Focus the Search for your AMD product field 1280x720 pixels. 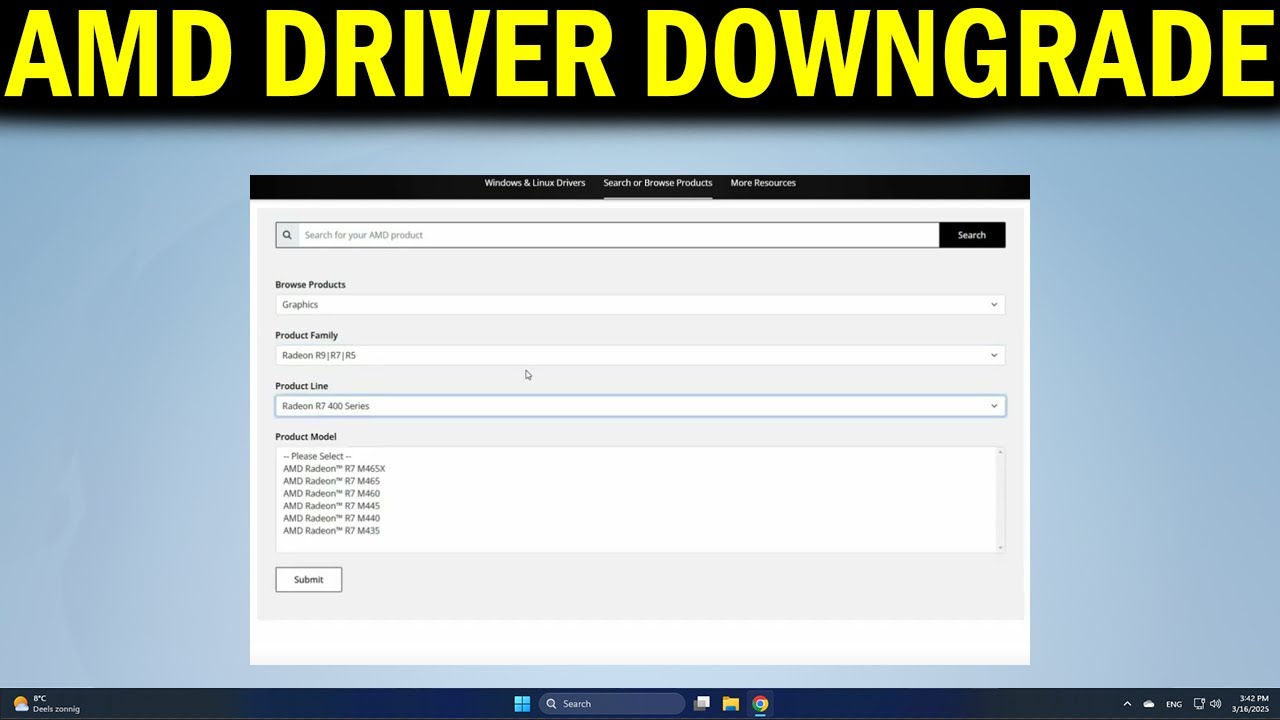(618, 235)
